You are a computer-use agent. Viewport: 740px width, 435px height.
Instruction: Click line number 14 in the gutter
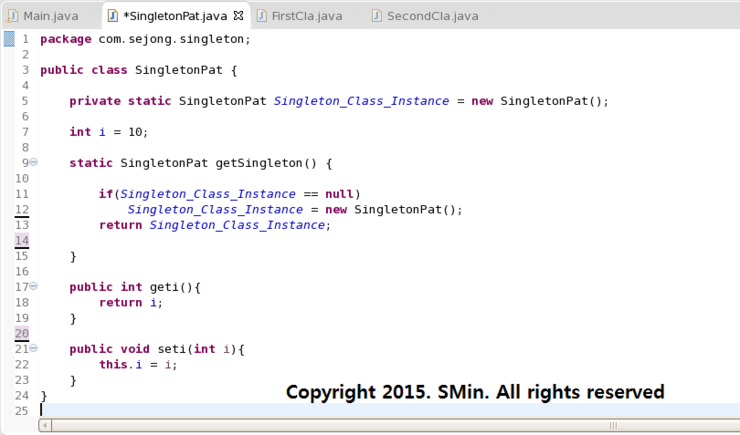click(x=22, y=240)
